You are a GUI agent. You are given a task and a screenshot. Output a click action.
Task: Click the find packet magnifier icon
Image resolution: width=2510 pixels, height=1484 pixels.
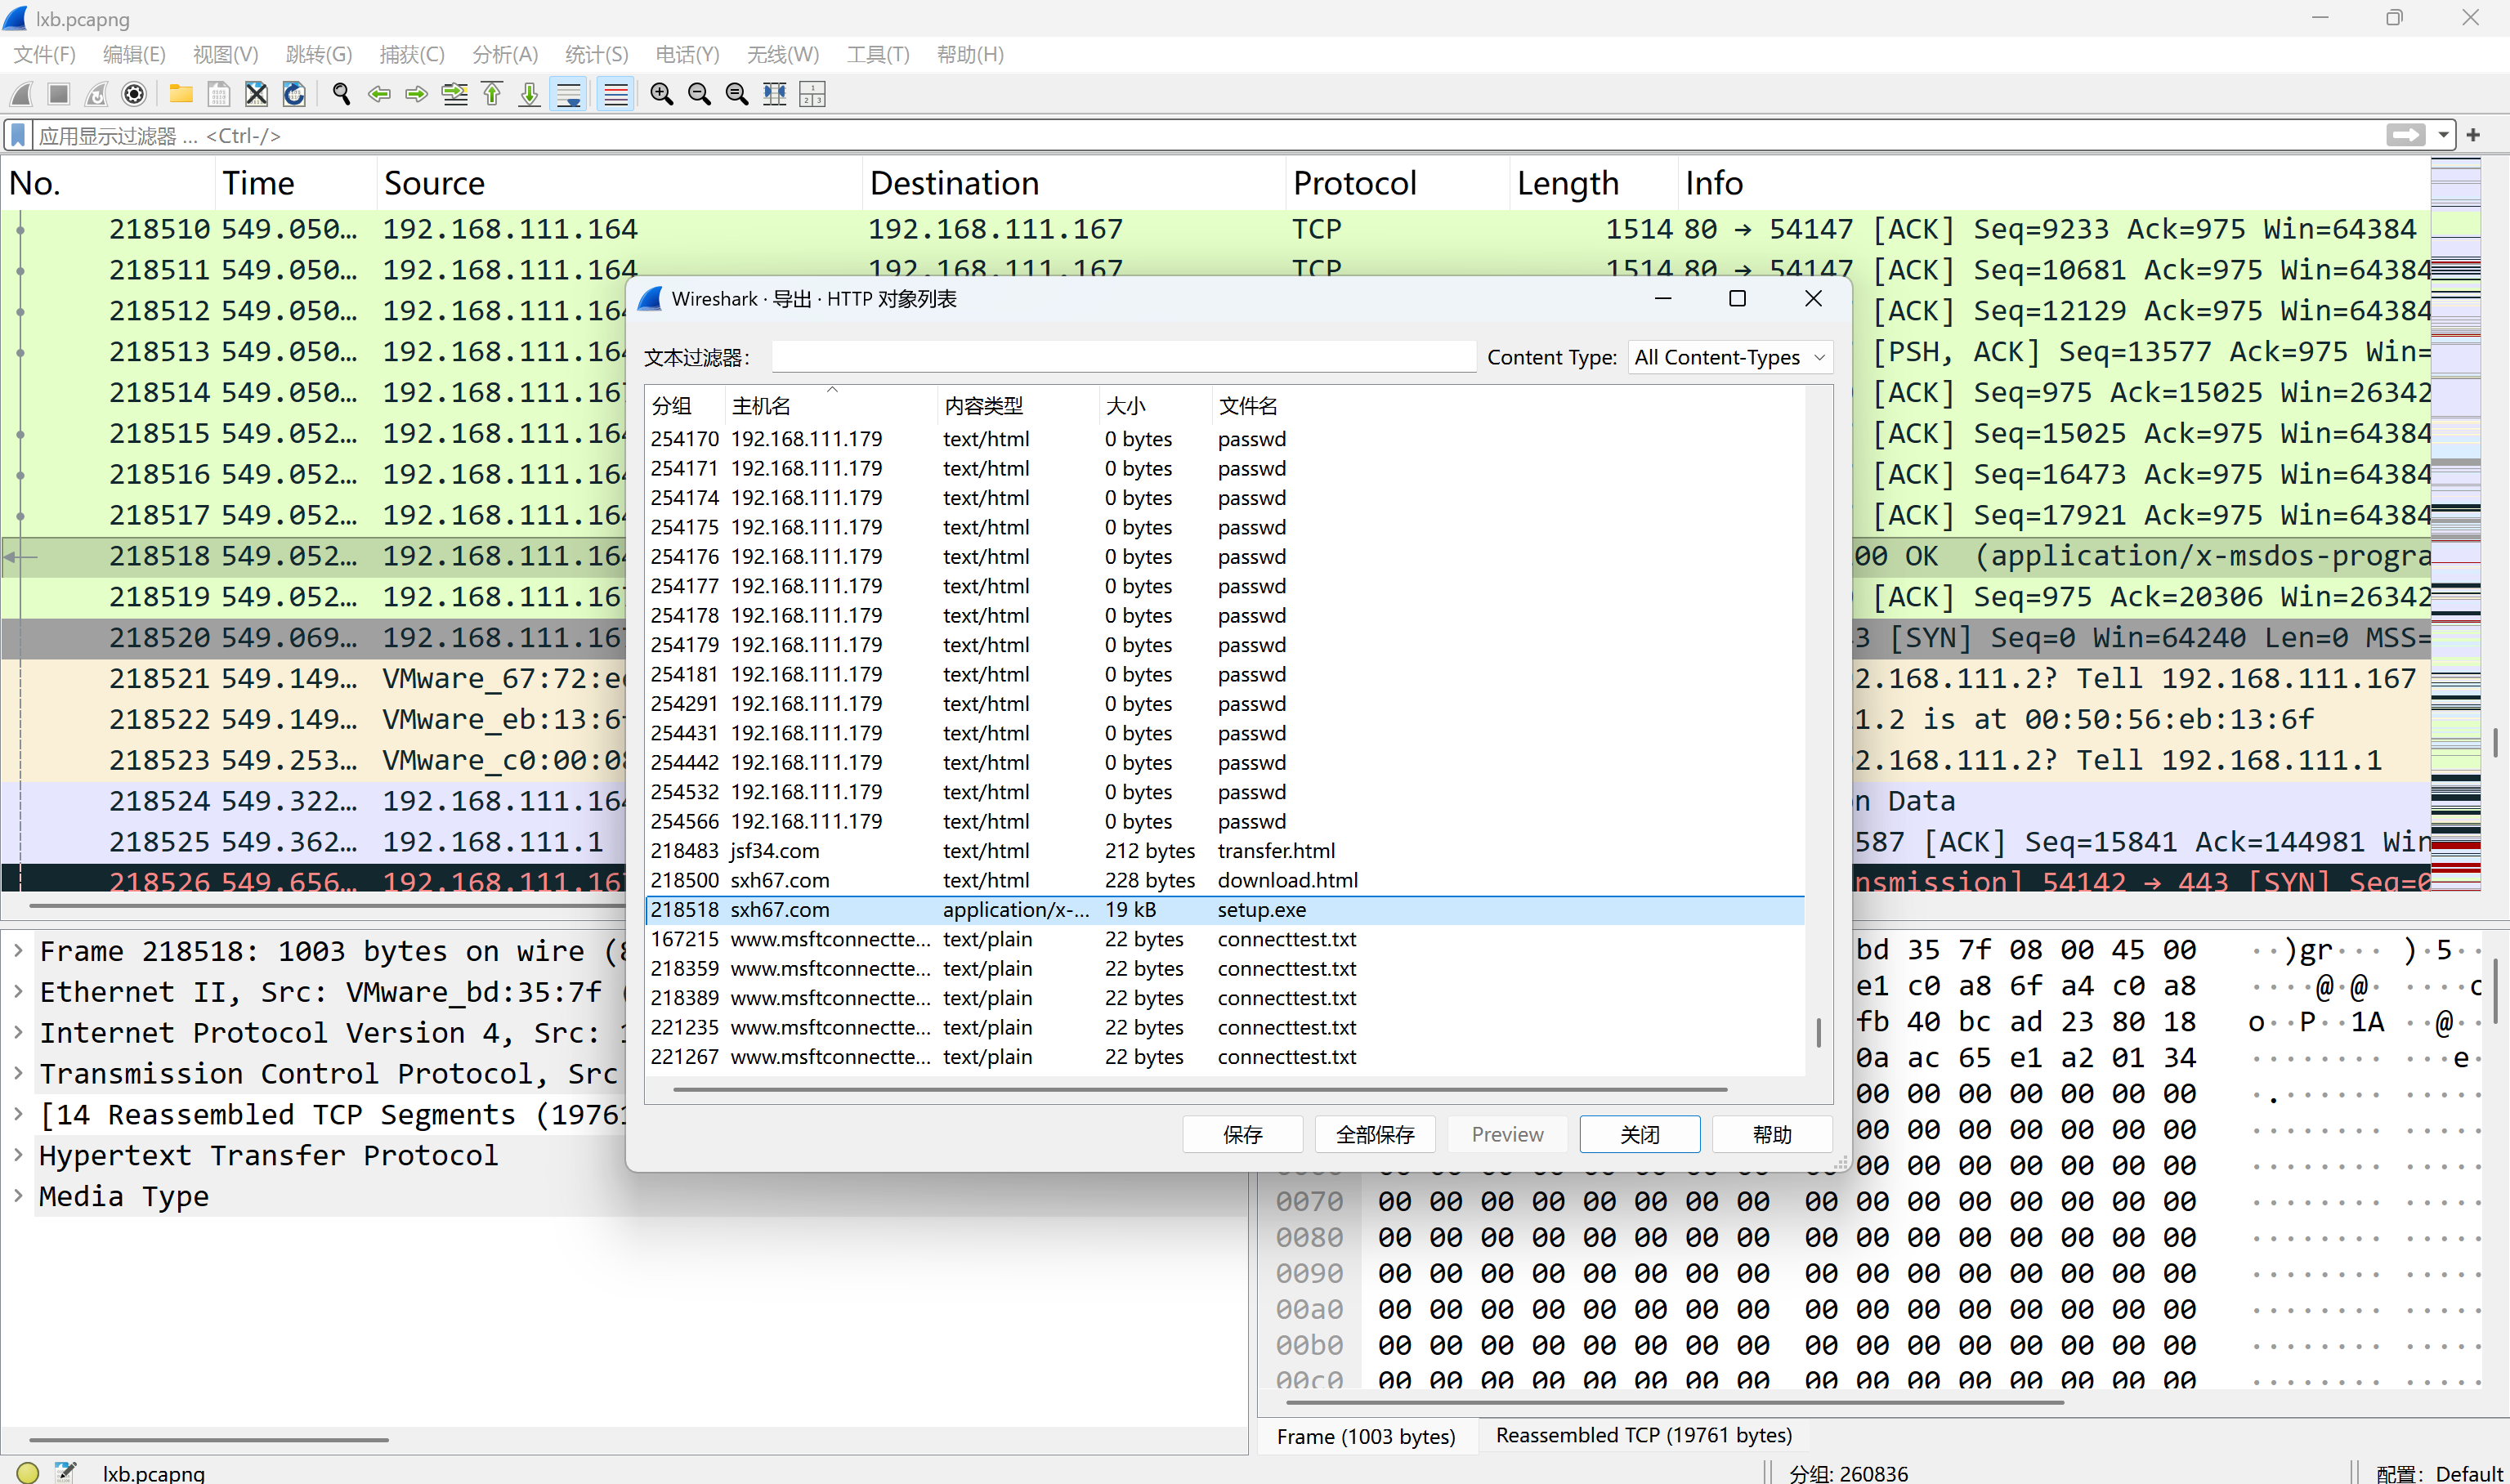coord(341,94)
